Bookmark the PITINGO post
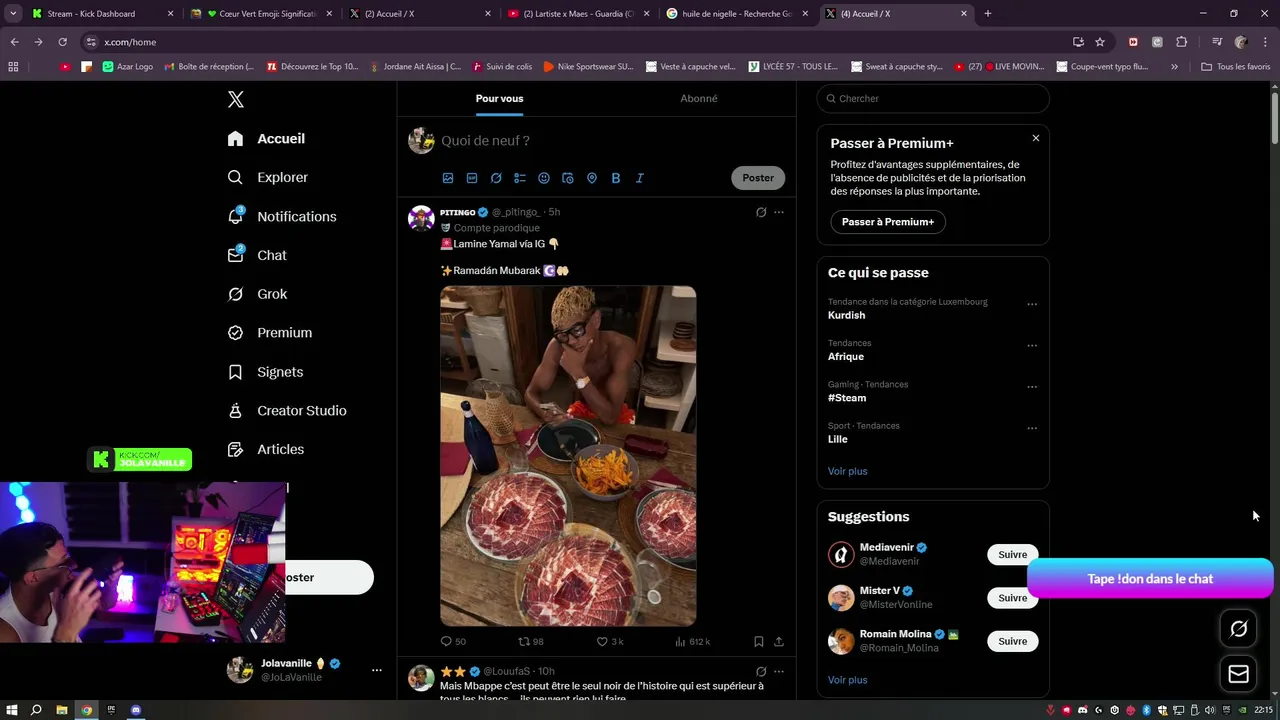 [x=759, y=642]
